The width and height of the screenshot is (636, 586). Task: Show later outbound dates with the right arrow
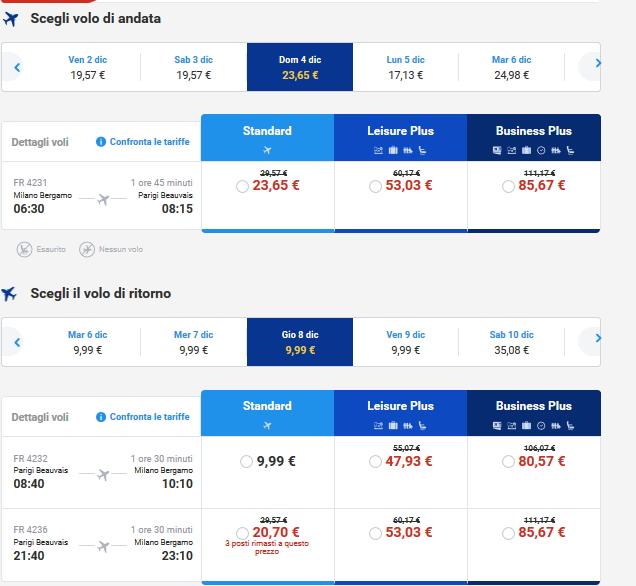pos(597,64)
